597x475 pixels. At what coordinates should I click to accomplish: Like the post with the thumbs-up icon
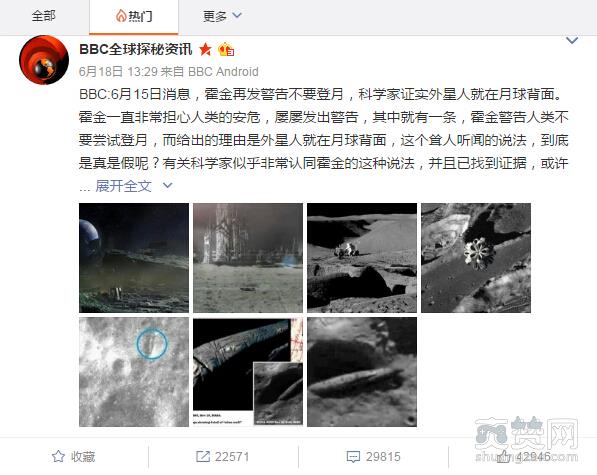point(504,456)
